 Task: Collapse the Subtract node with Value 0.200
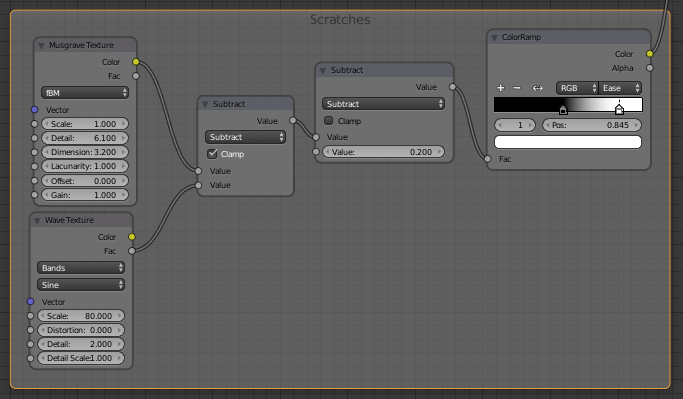(x=323, y=71)
